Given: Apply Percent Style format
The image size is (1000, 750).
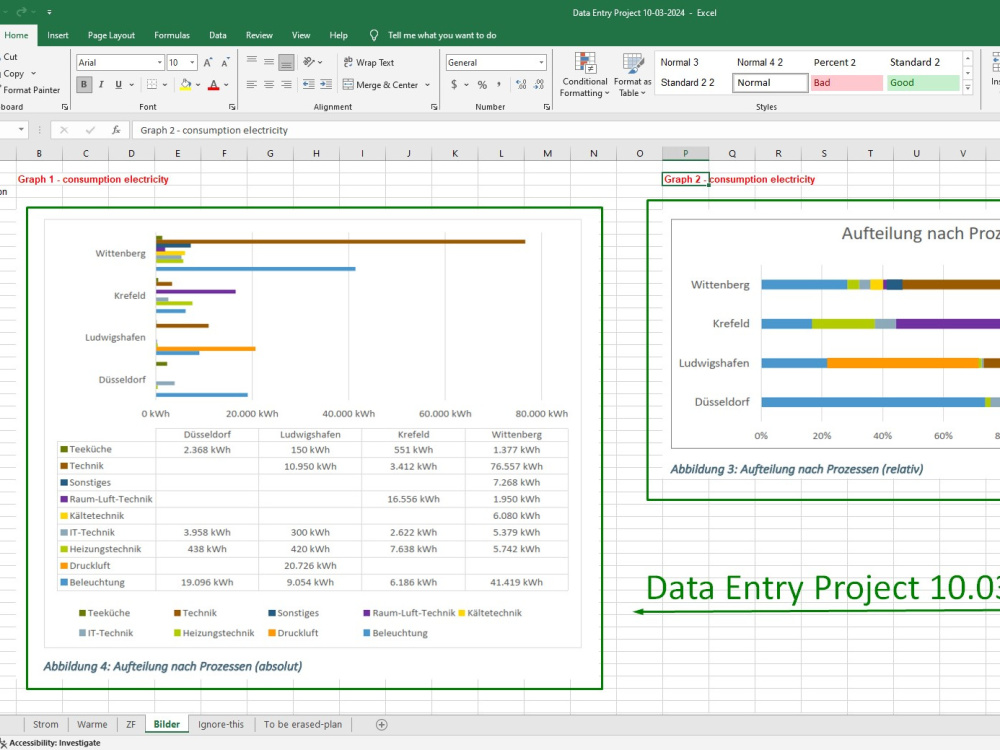Looking at the screenshot, I should pos(482,84).
